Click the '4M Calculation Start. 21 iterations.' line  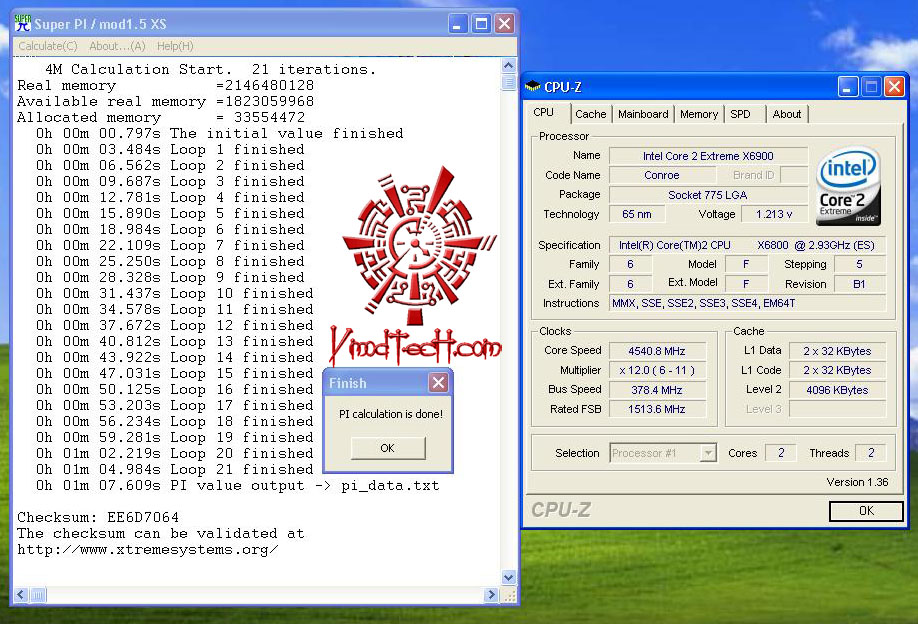pos(210,70)
